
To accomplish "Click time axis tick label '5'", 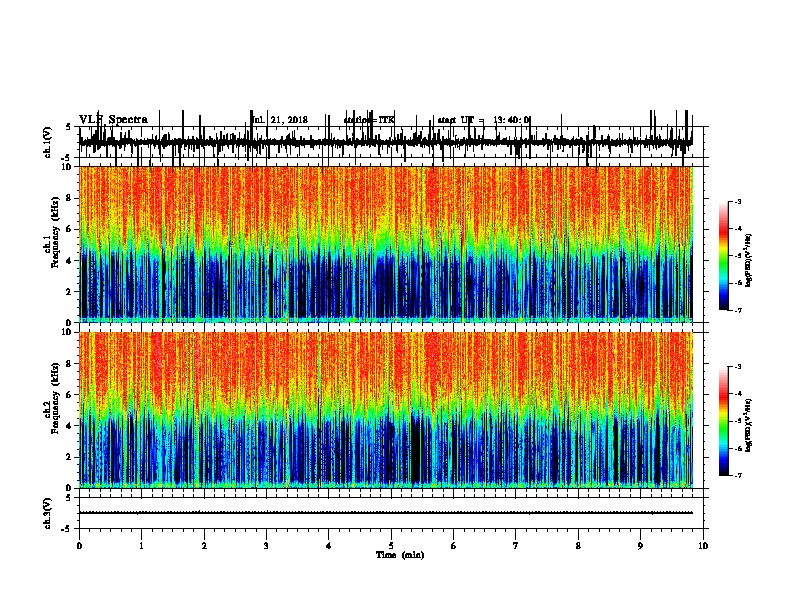I will coord(391,546).
